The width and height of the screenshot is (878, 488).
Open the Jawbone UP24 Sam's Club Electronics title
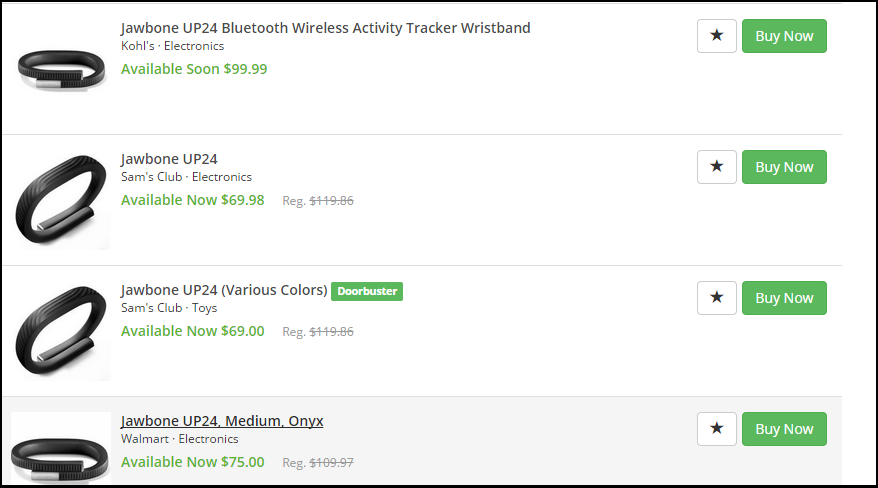coord(169,159)
